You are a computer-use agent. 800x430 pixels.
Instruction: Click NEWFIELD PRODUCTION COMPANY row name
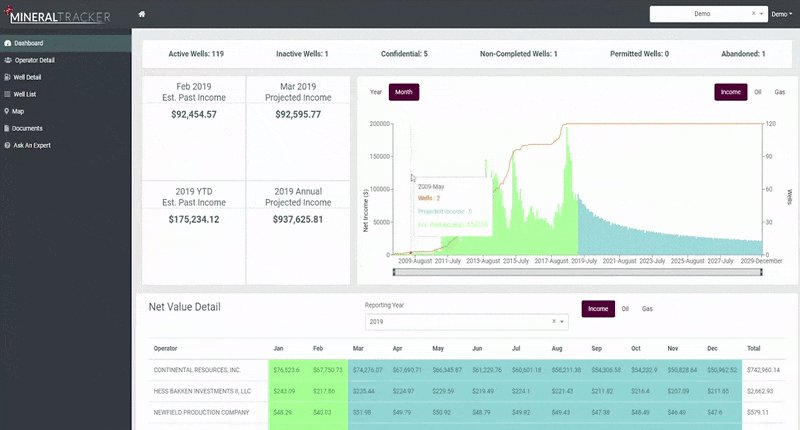(x=201, y=413)
